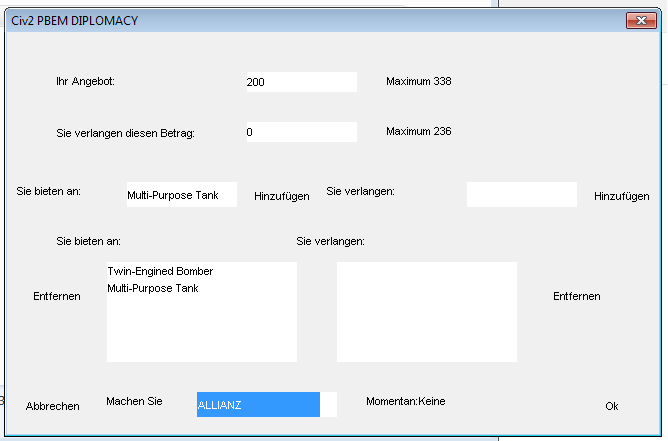Click the empty demand list box
The image size is (668, 441).
point(426,312)
